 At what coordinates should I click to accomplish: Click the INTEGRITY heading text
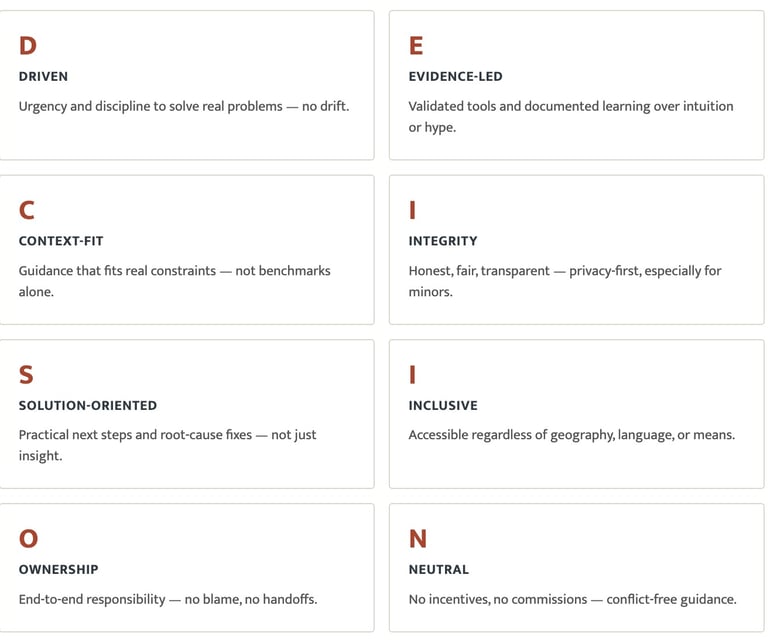(443, 241)
